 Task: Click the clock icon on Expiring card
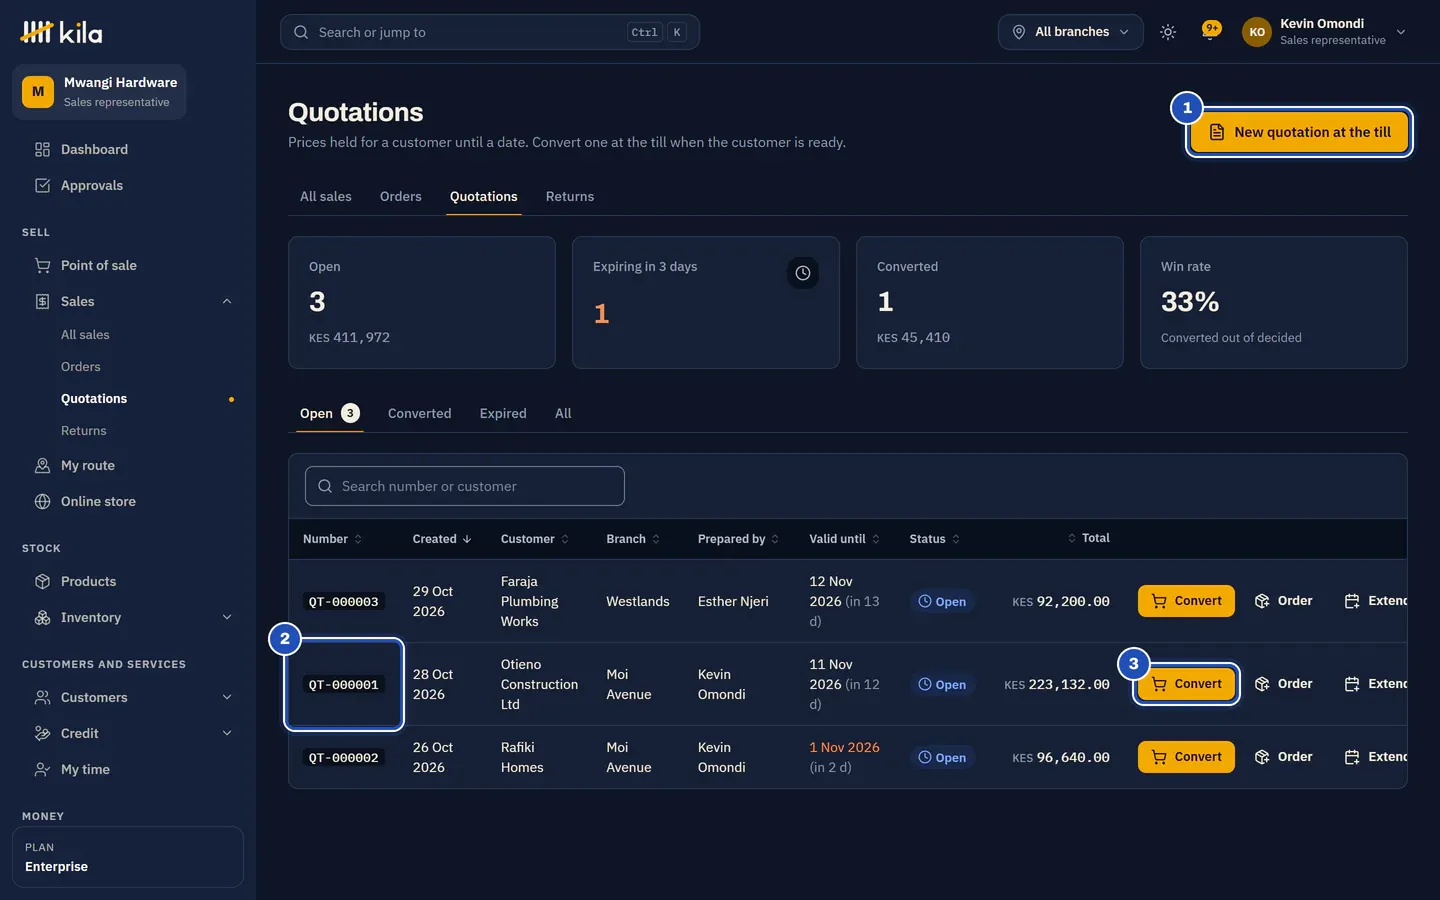803,273
